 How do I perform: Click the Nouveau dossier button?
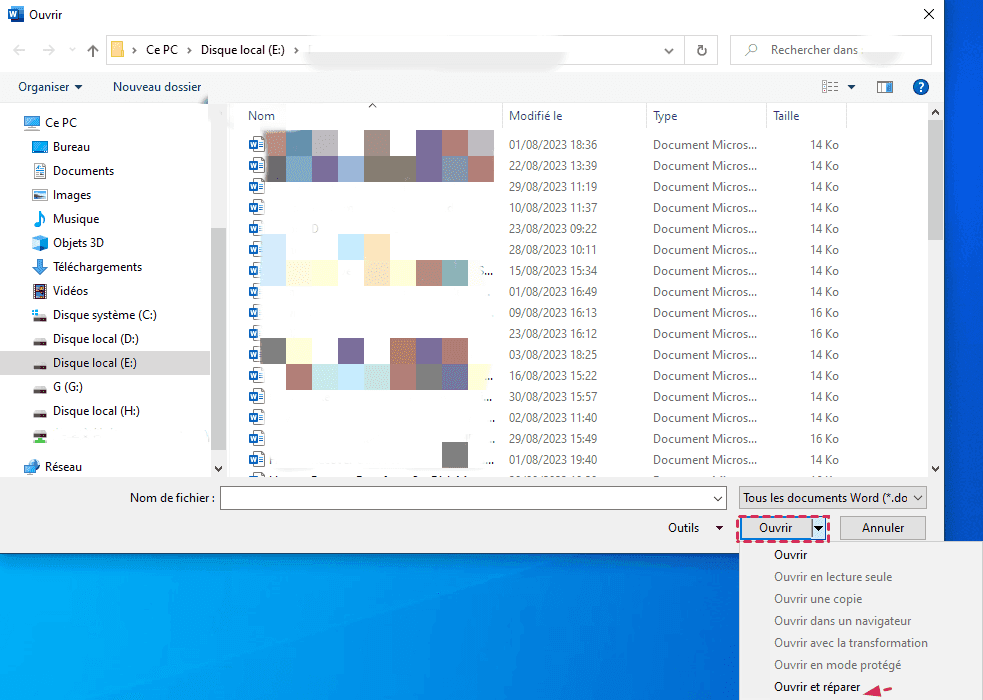[x=157, y=87]
